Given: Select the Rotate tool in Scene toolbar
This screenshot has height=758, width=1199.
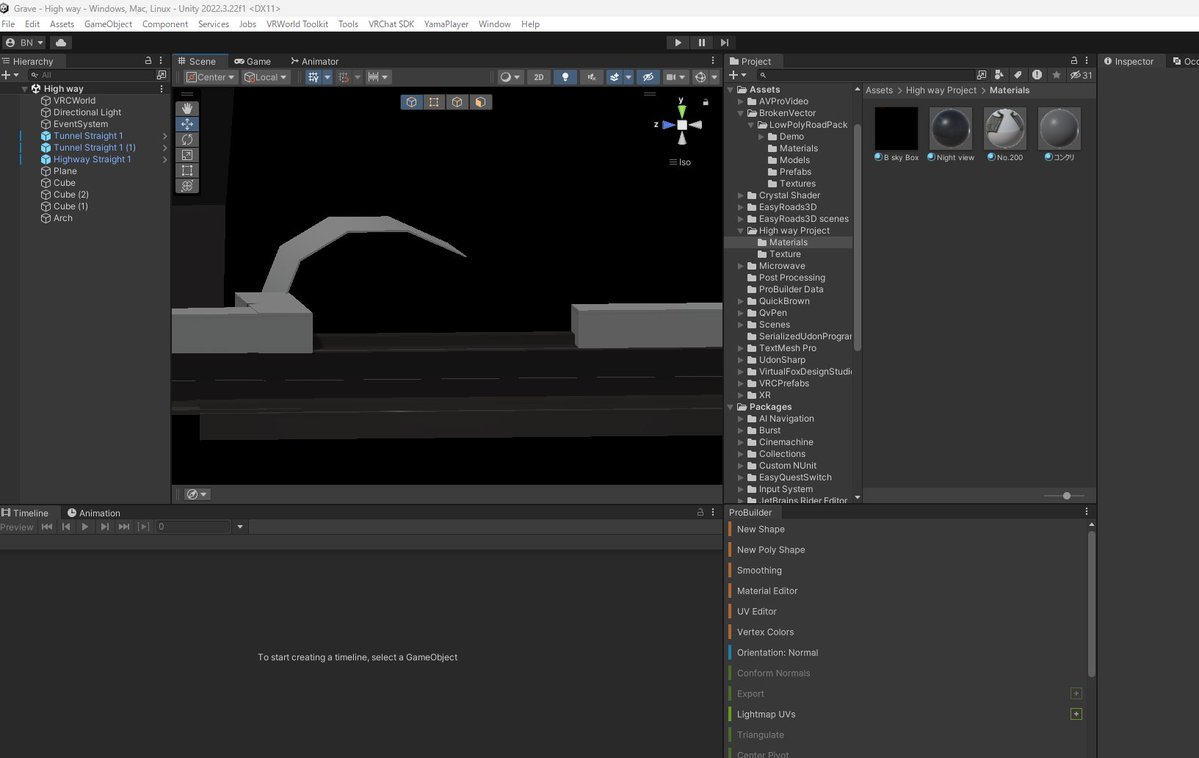Looking at the screenshot, I should click(x=187, y=139).
